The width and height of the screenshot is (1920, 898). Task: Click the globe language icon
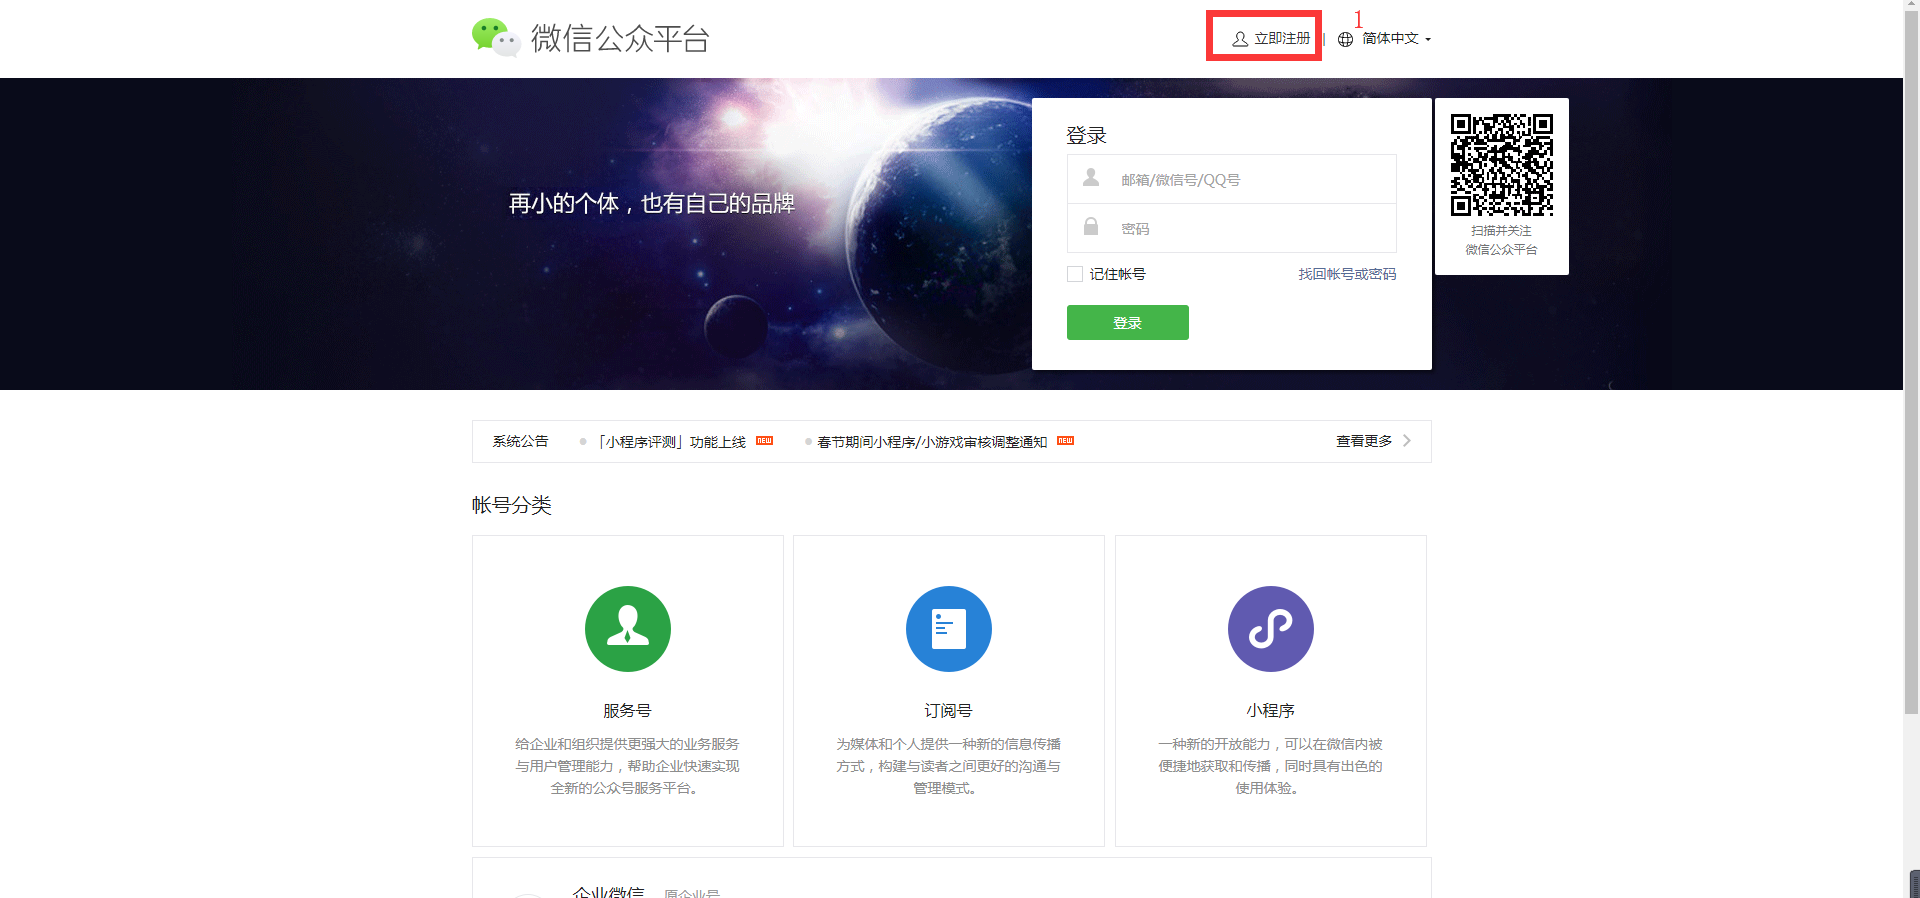[1345, 39]
